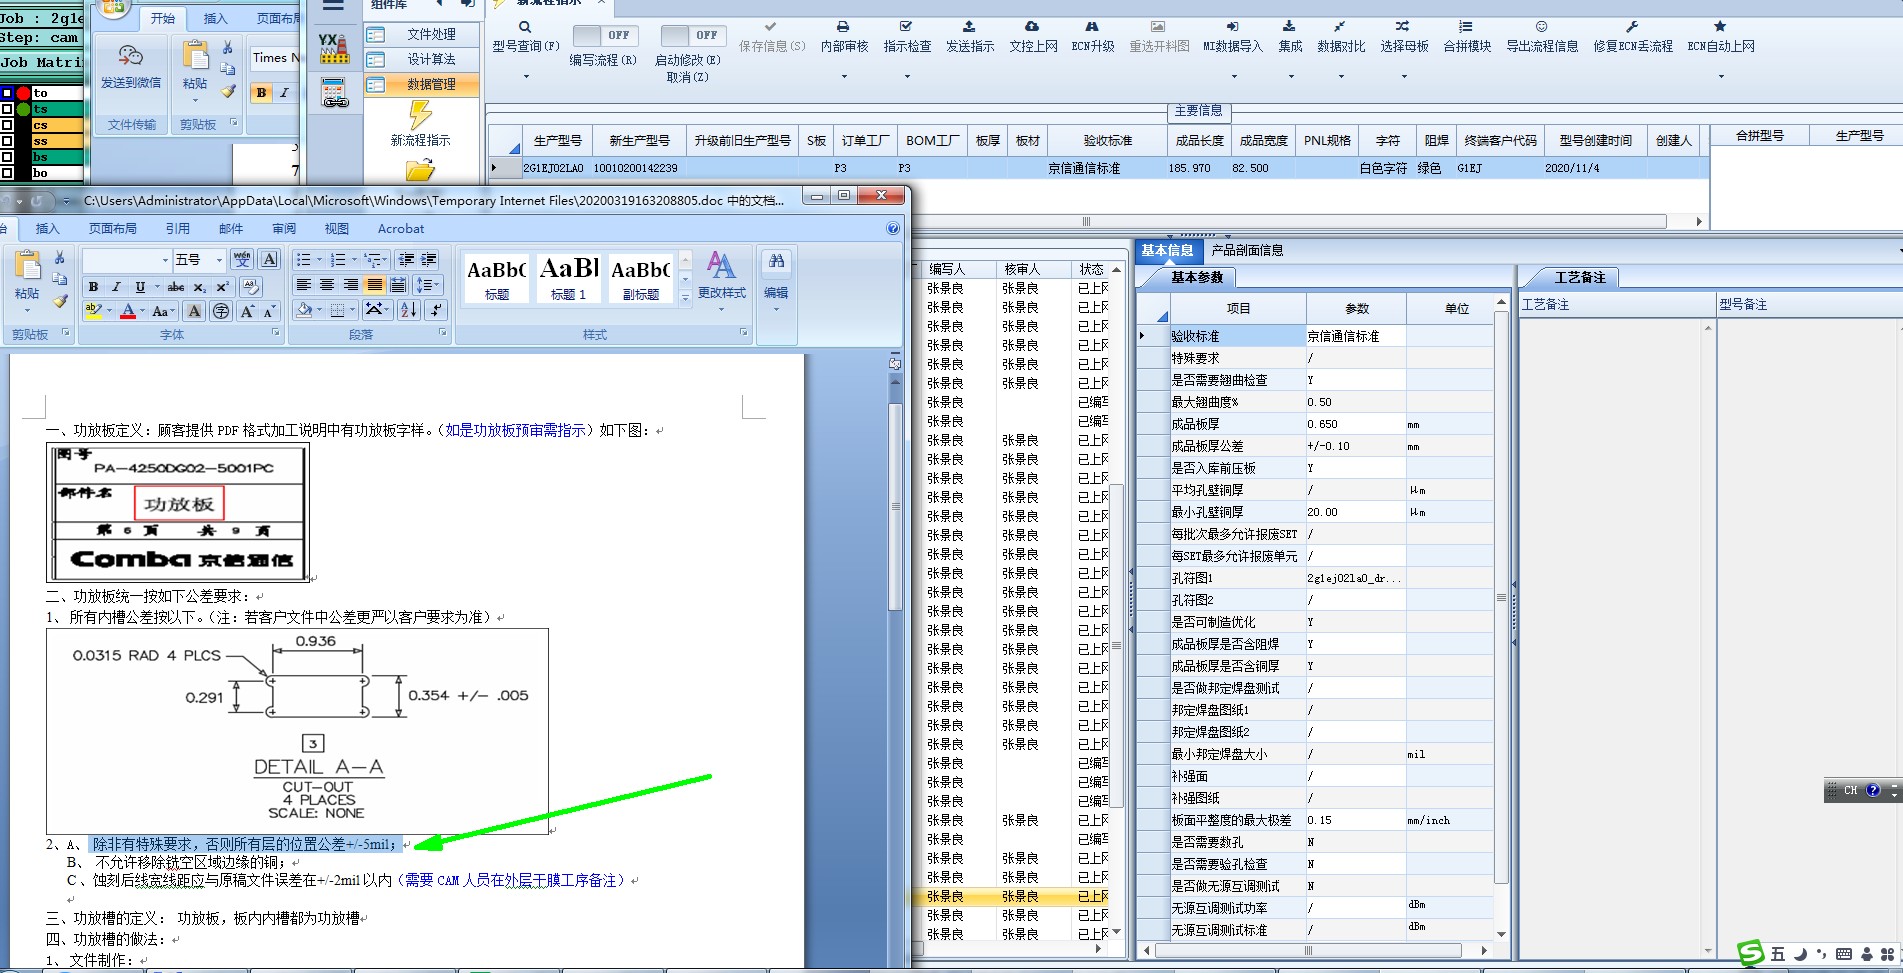The image size is (1903, 973).
Task: Click the text highlight color button
Action: (x=93, y=311)
